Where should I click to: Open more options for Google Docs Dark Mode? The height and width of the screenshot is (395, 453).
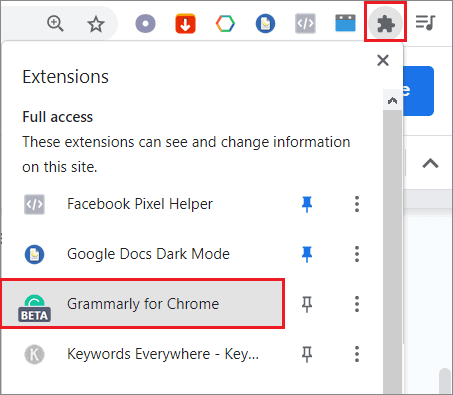point(357,254)
